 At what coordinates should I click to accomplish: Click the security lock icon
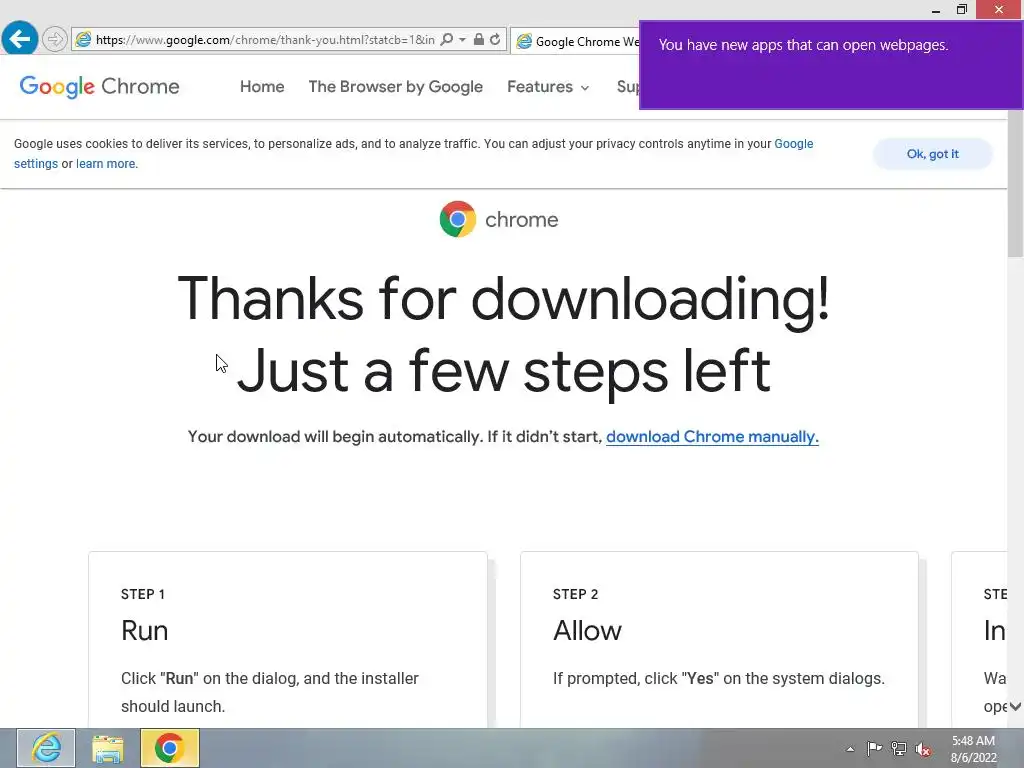[479, 40]
